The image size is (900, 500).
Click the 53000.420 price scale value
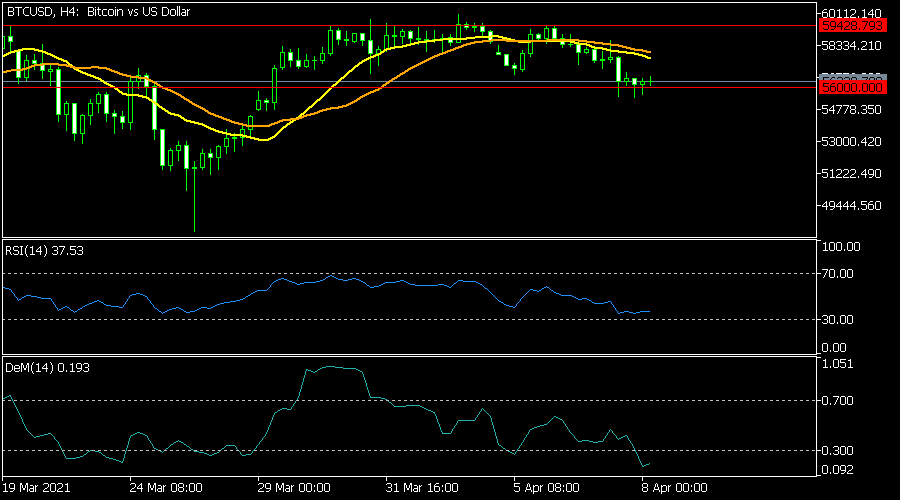click(851, 141)
